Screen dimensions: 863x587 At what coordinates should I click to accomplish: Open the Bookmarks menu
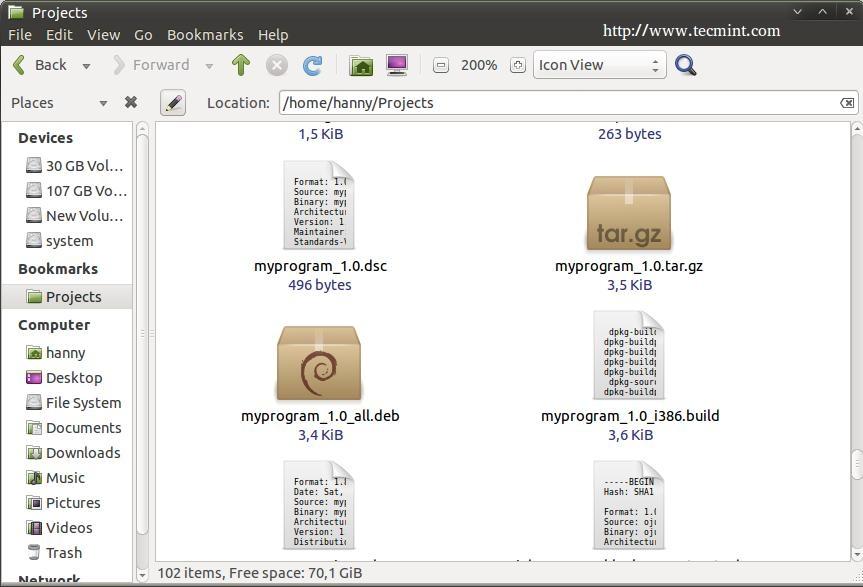tap(205, 34)
